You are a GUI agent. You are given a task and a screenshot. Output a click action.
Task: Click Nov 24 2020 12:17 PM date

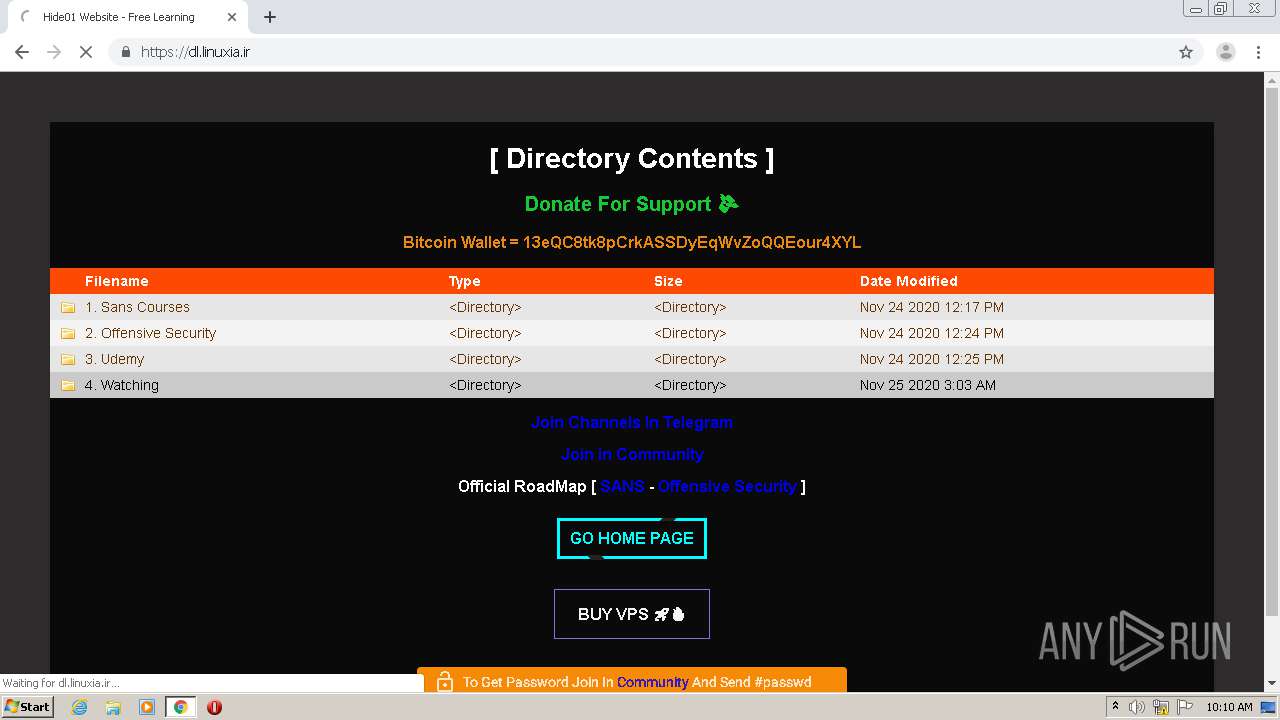[x=931, y=307]
